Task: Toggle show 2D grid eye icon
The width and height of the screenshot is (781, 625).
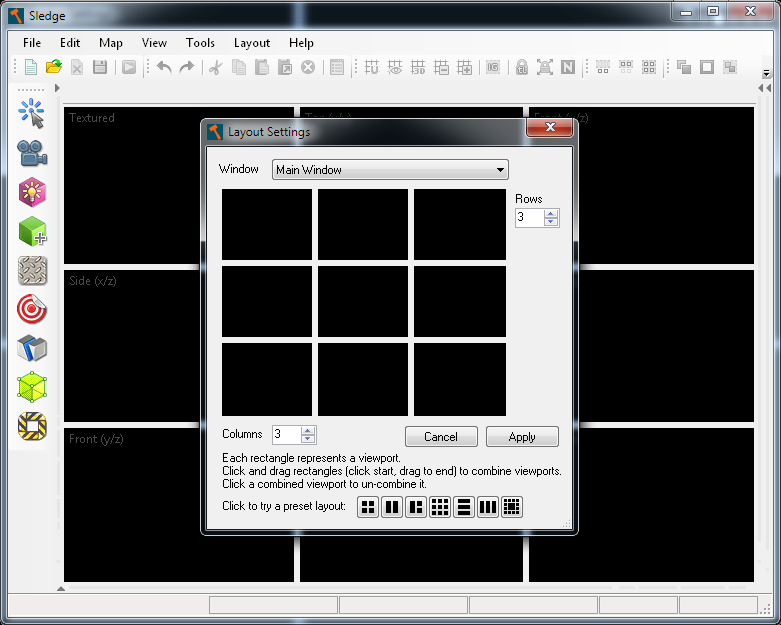Action: (395, 67)
